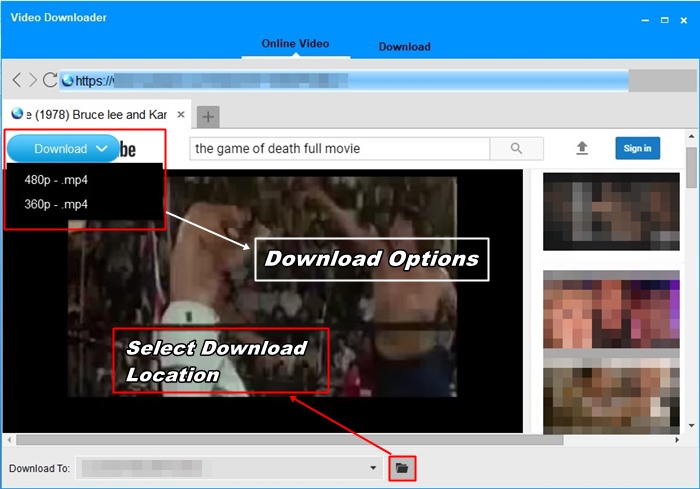Screen dimensions: 700x489
Task: Go back with the browser back arrow
Action: (17, 80)
